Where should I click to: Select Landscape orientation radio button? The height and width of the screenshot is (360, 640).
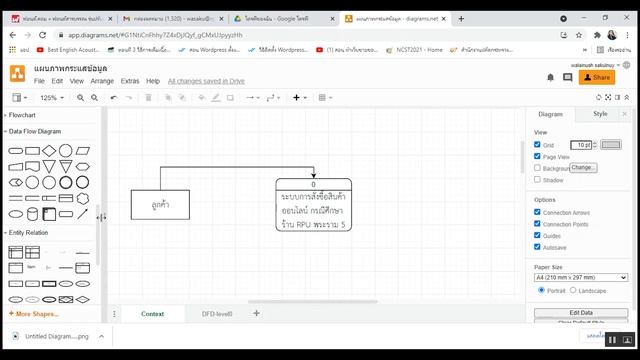click(x=573, y=290)
